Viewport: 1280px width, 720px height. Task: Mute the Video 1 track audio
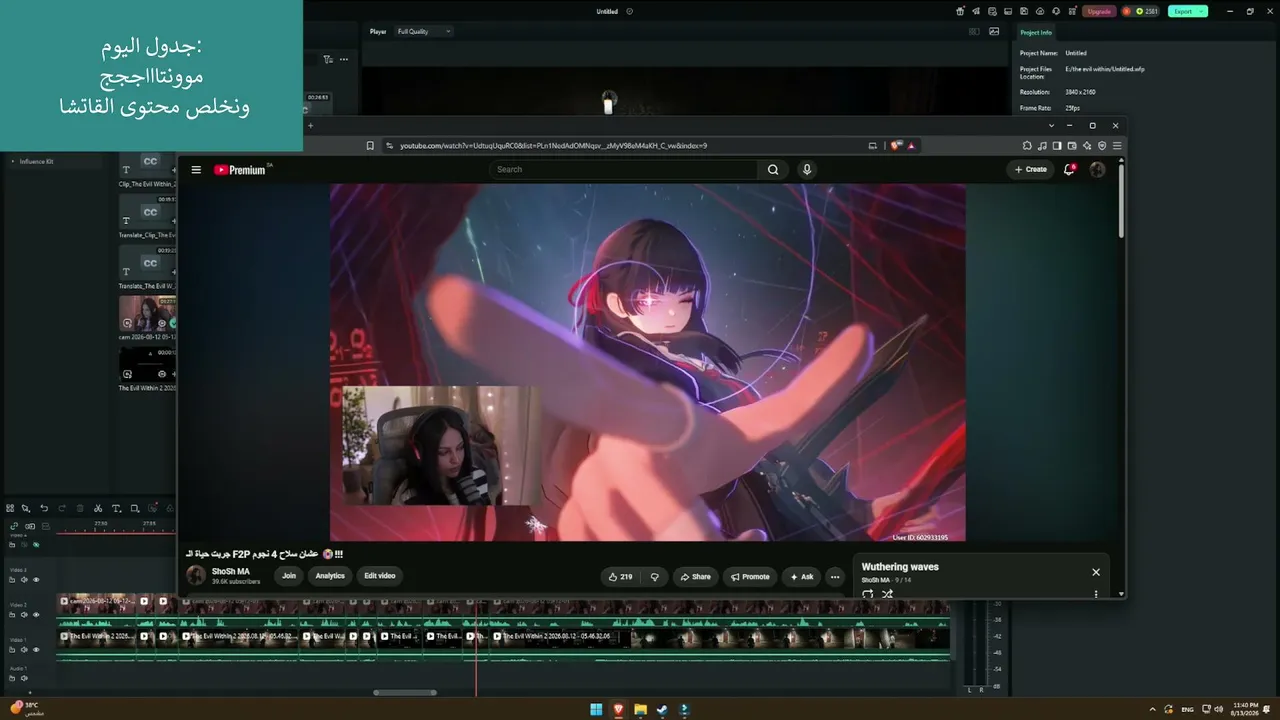(x=24, y=650)
